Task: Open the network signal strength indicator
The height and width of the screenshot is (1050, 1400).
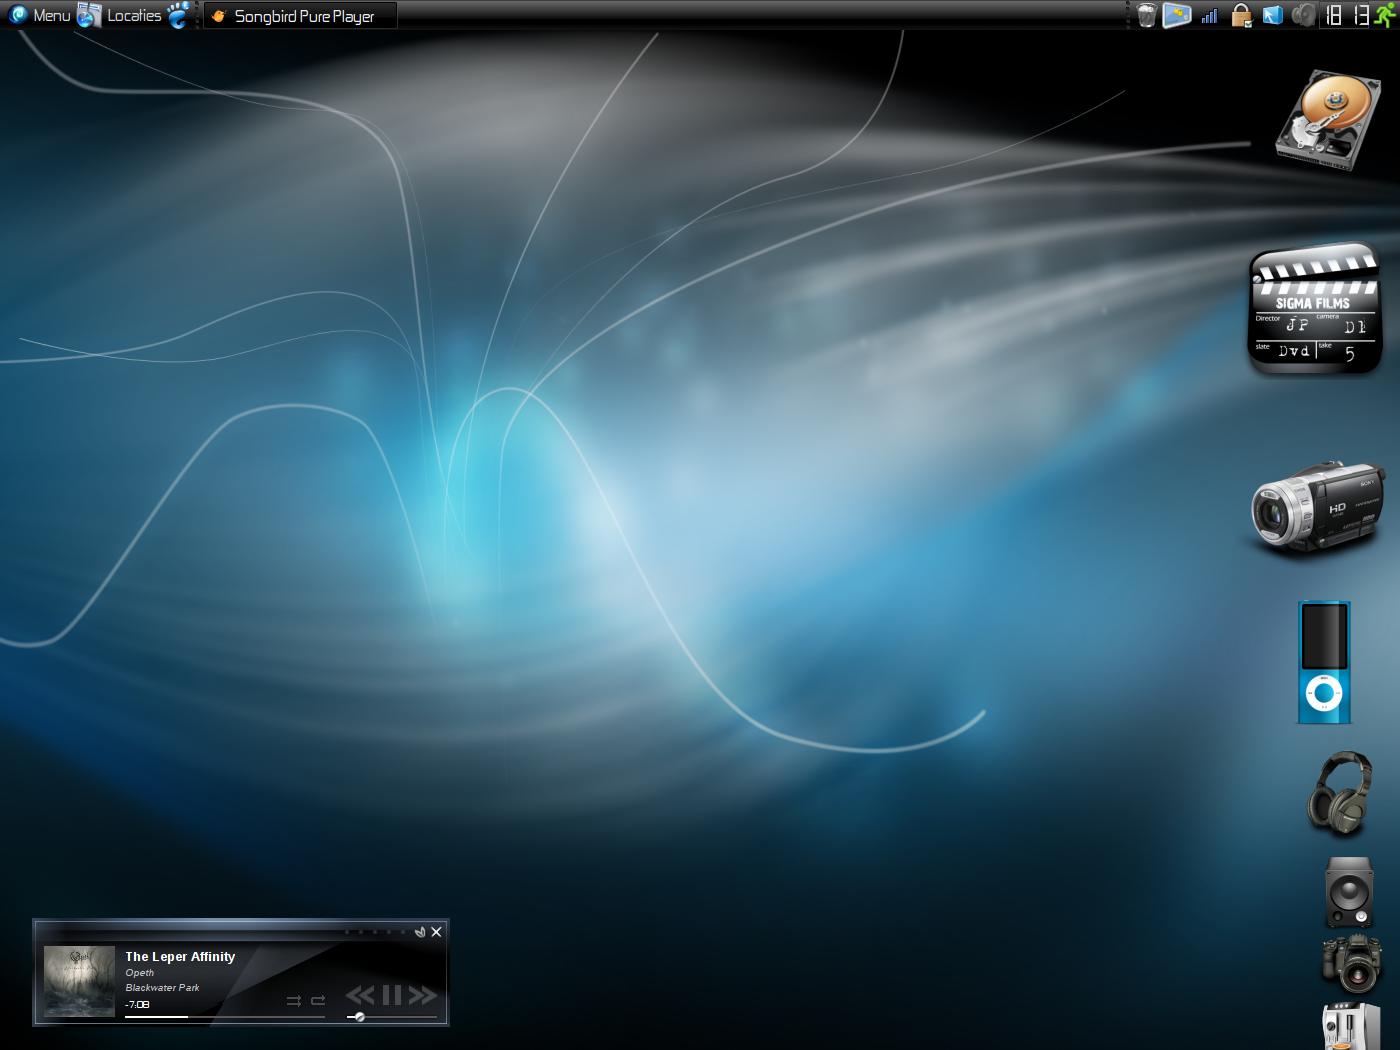Action: coord(1210,16)
